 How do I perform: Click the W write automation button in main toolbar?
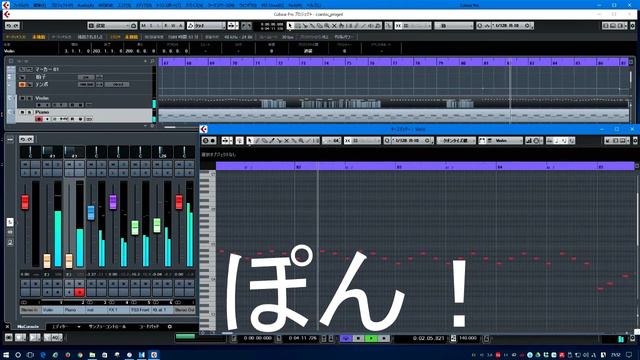coord(173,26)
